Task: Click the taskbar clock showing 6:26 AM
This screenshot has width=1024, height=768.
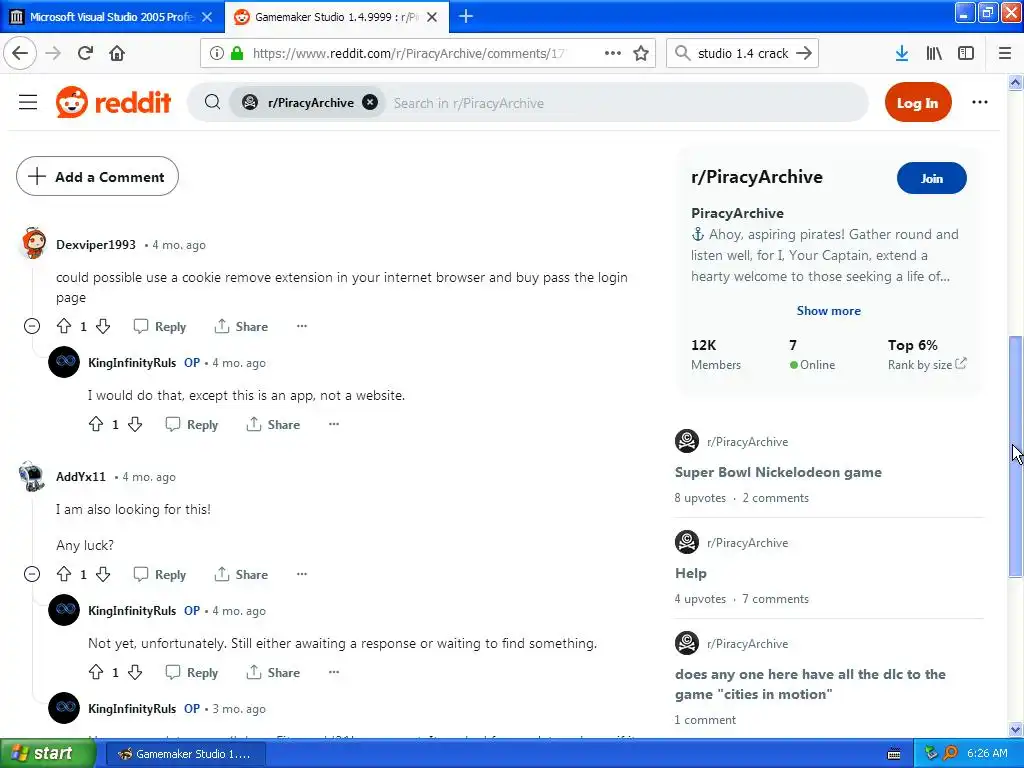Action: click(x=987, y=753)
